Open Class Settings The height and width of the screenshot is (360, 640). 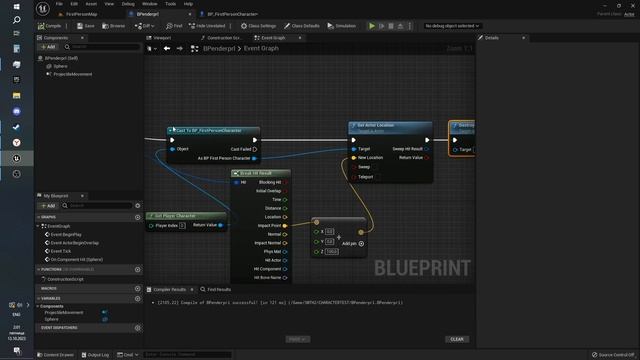pos(258,26)
